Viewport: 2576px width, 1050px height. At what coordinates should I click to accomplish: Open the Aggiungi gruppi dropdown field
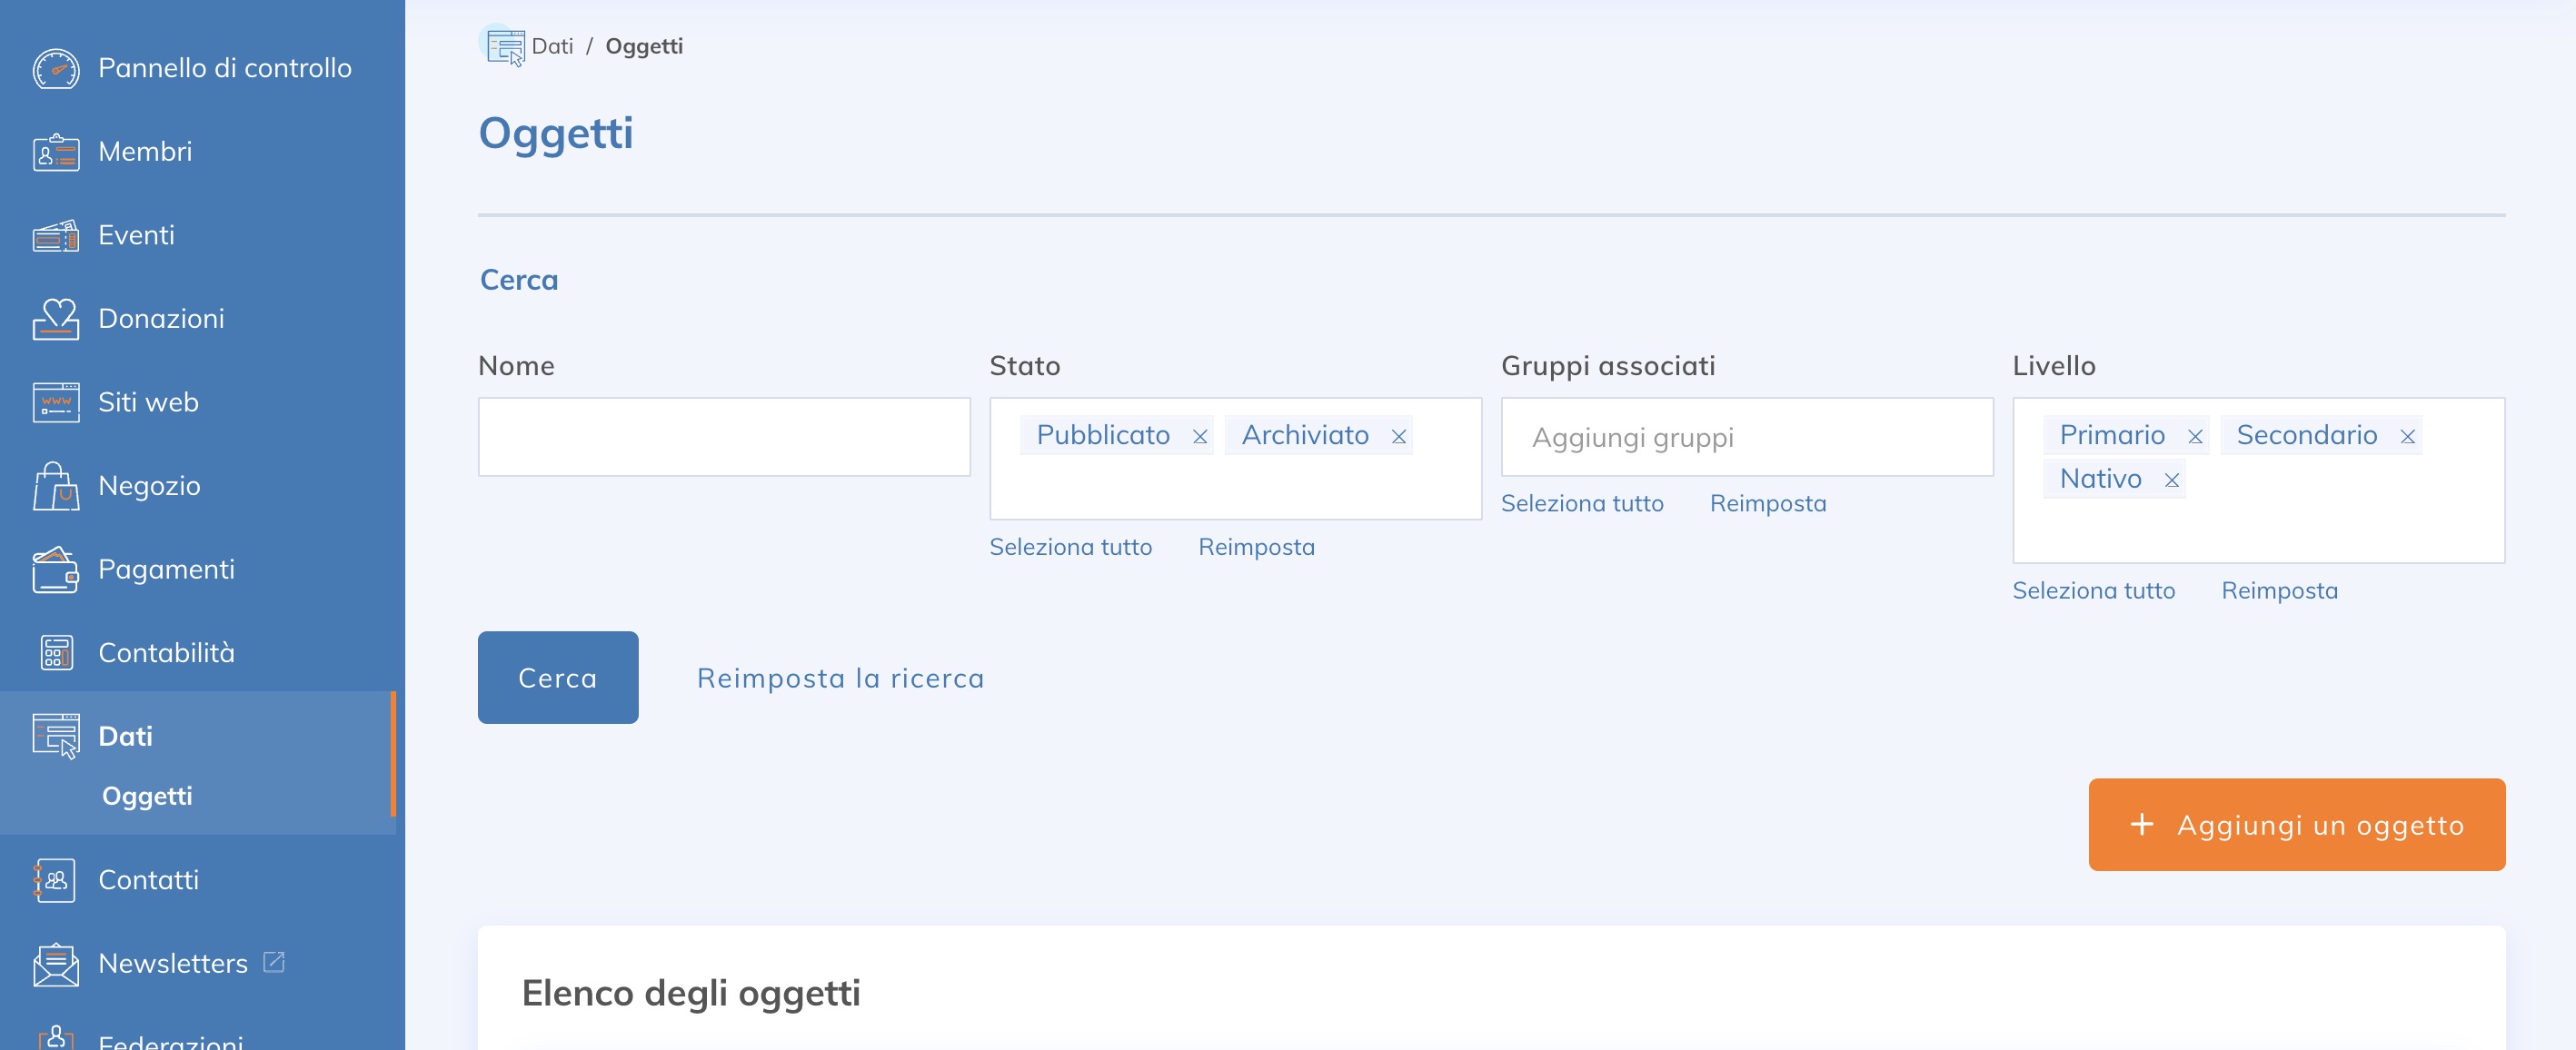1747,437
